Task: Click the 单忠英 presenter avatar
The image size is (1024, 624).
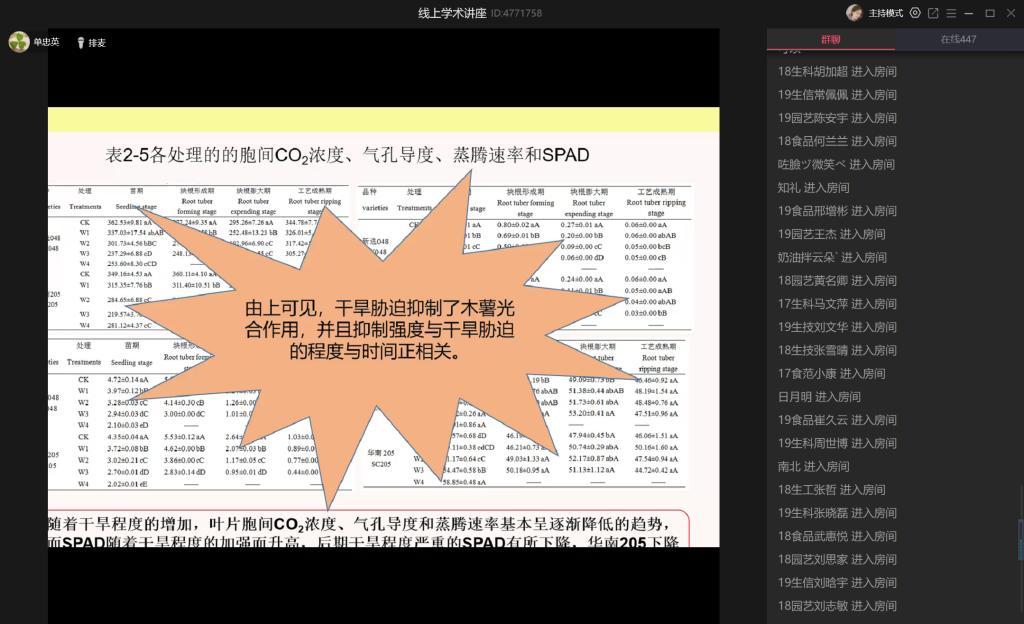Action: tap(19, 42)
